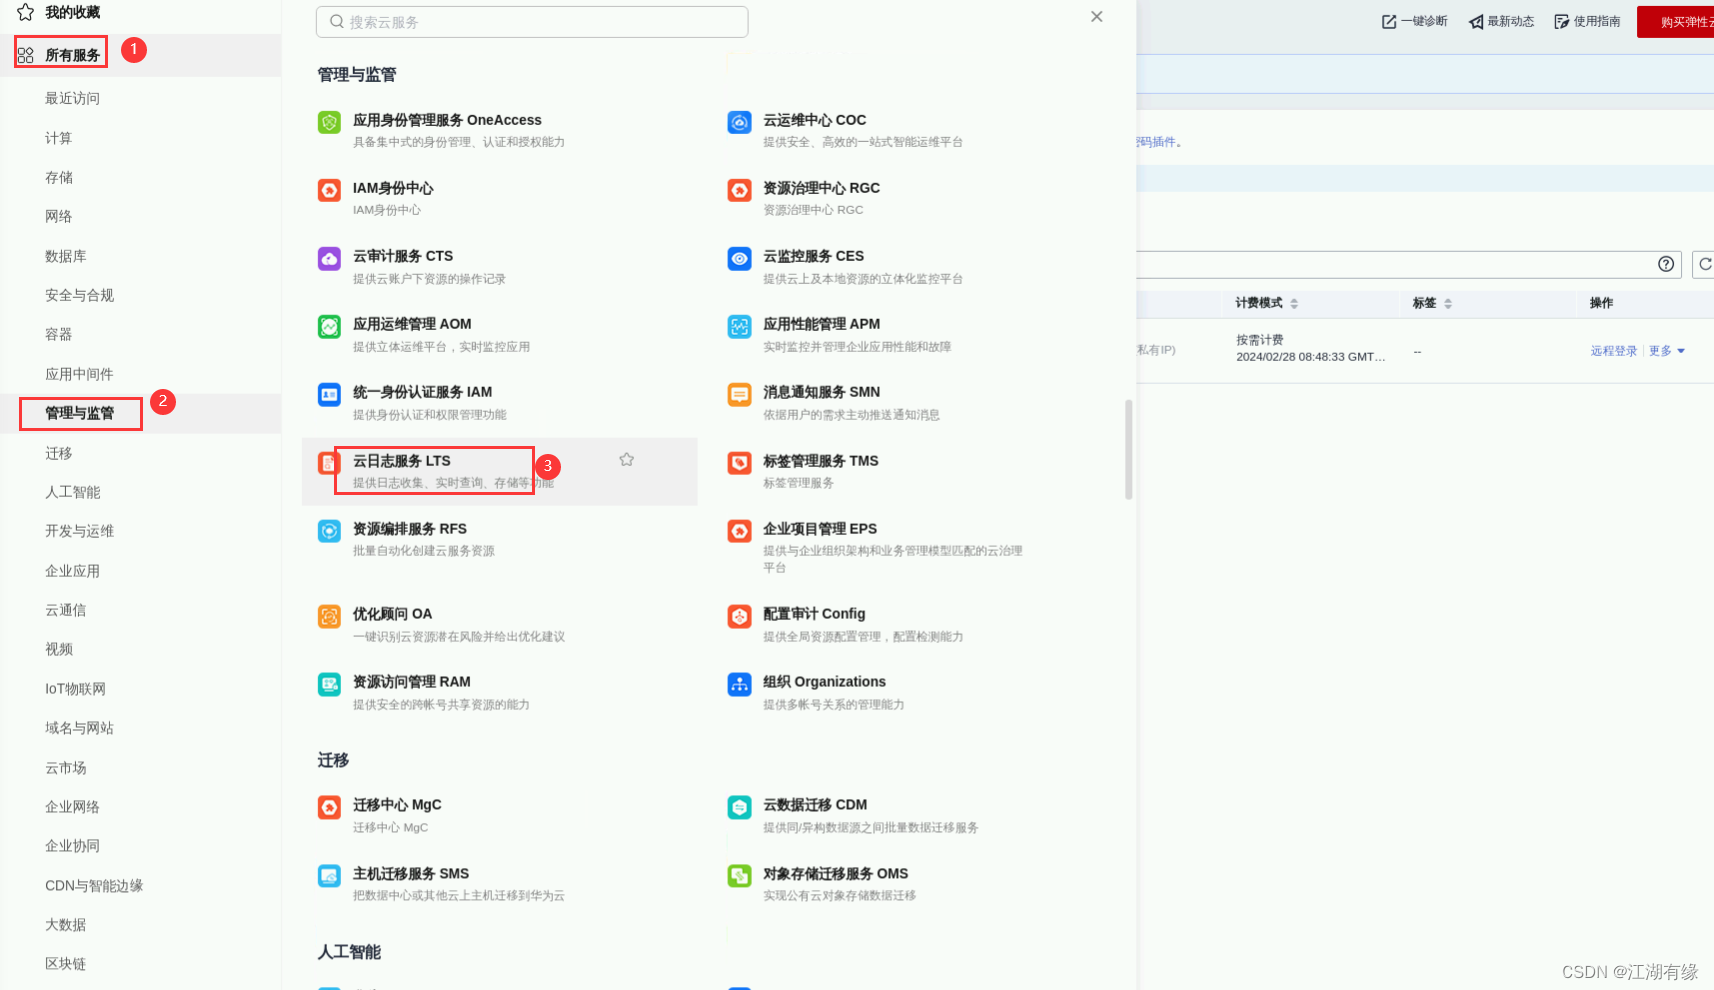Image resolution: width=1714 pixels, height=990 pixels.
Task: Click the OneAccess service icon
Action: click(329, 122)
